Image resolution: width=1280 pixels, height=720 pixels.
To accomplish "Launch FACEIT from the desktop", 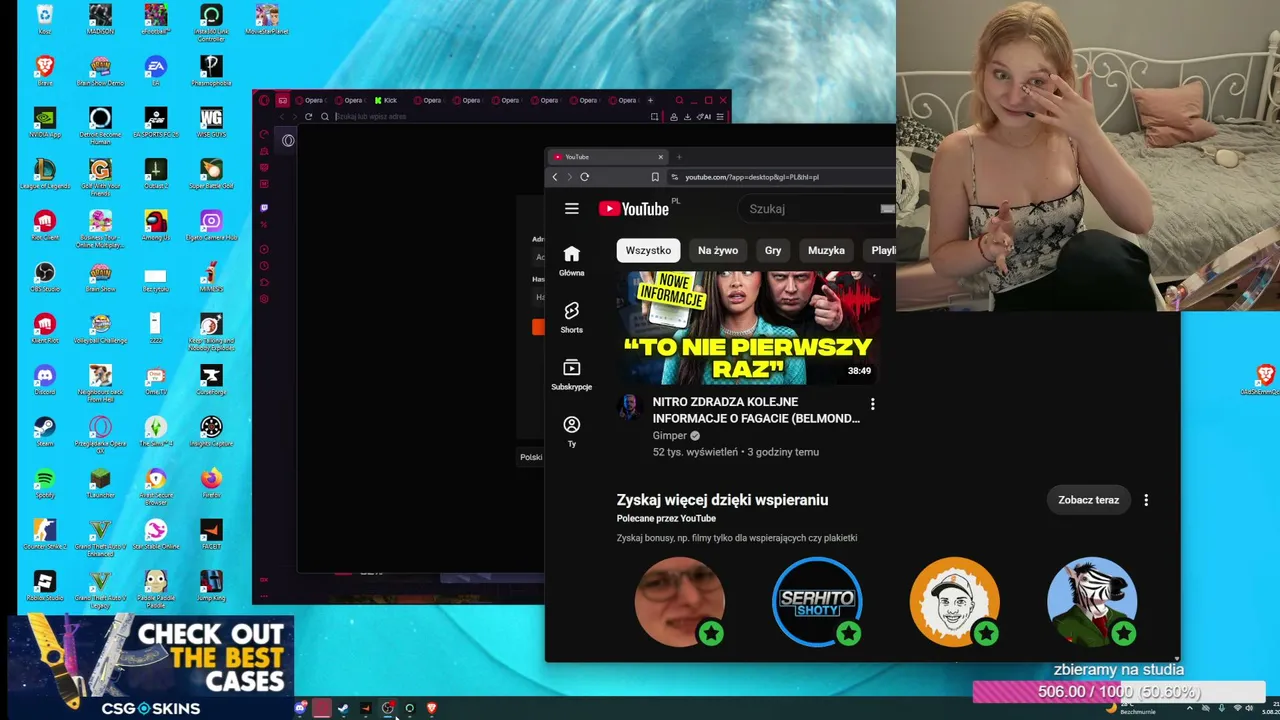I will 211,534.
